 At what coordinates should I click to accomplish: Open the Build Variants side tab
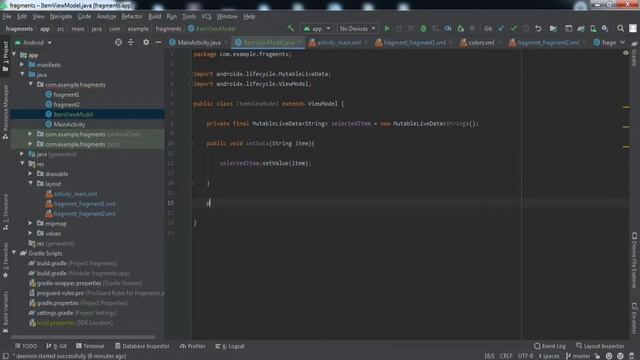tap(5, 312)
